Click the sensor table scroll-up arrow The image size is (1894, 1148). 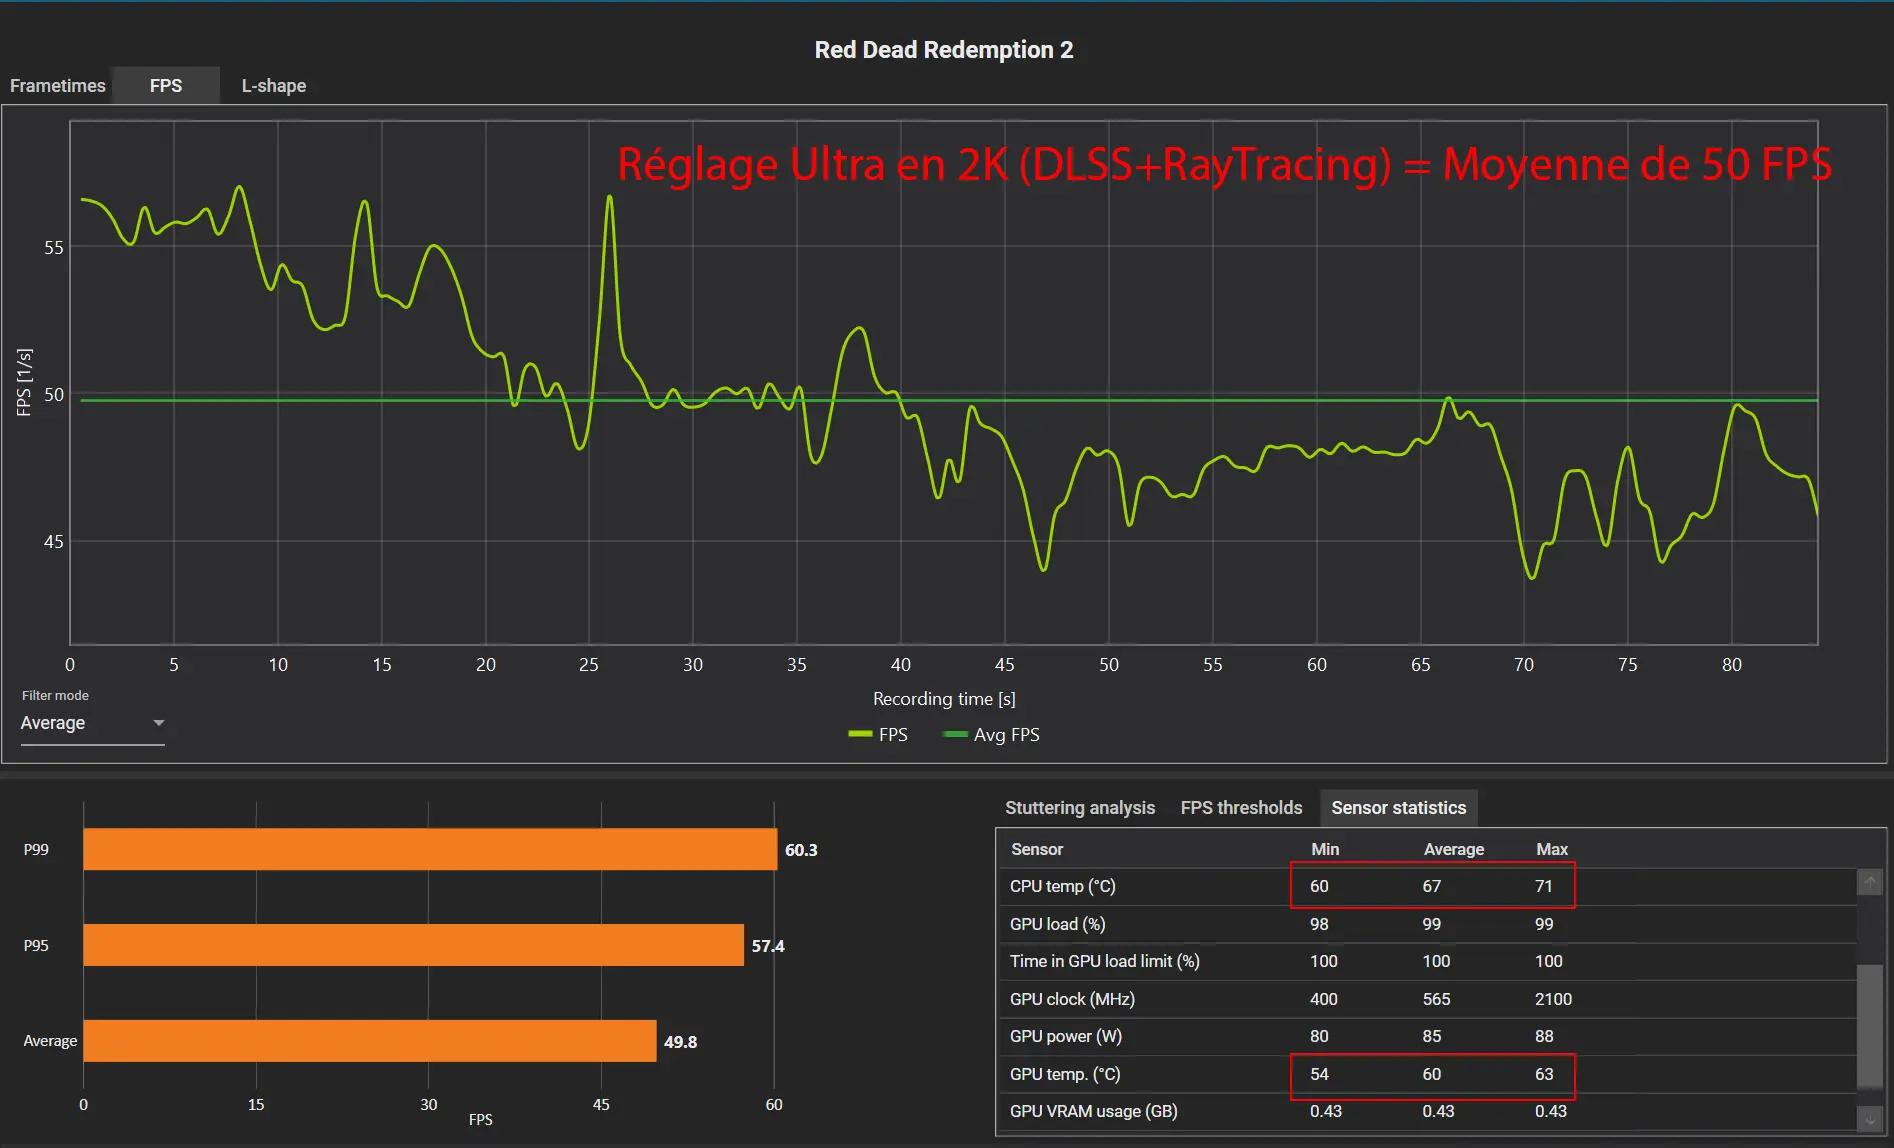[1870, 883]
